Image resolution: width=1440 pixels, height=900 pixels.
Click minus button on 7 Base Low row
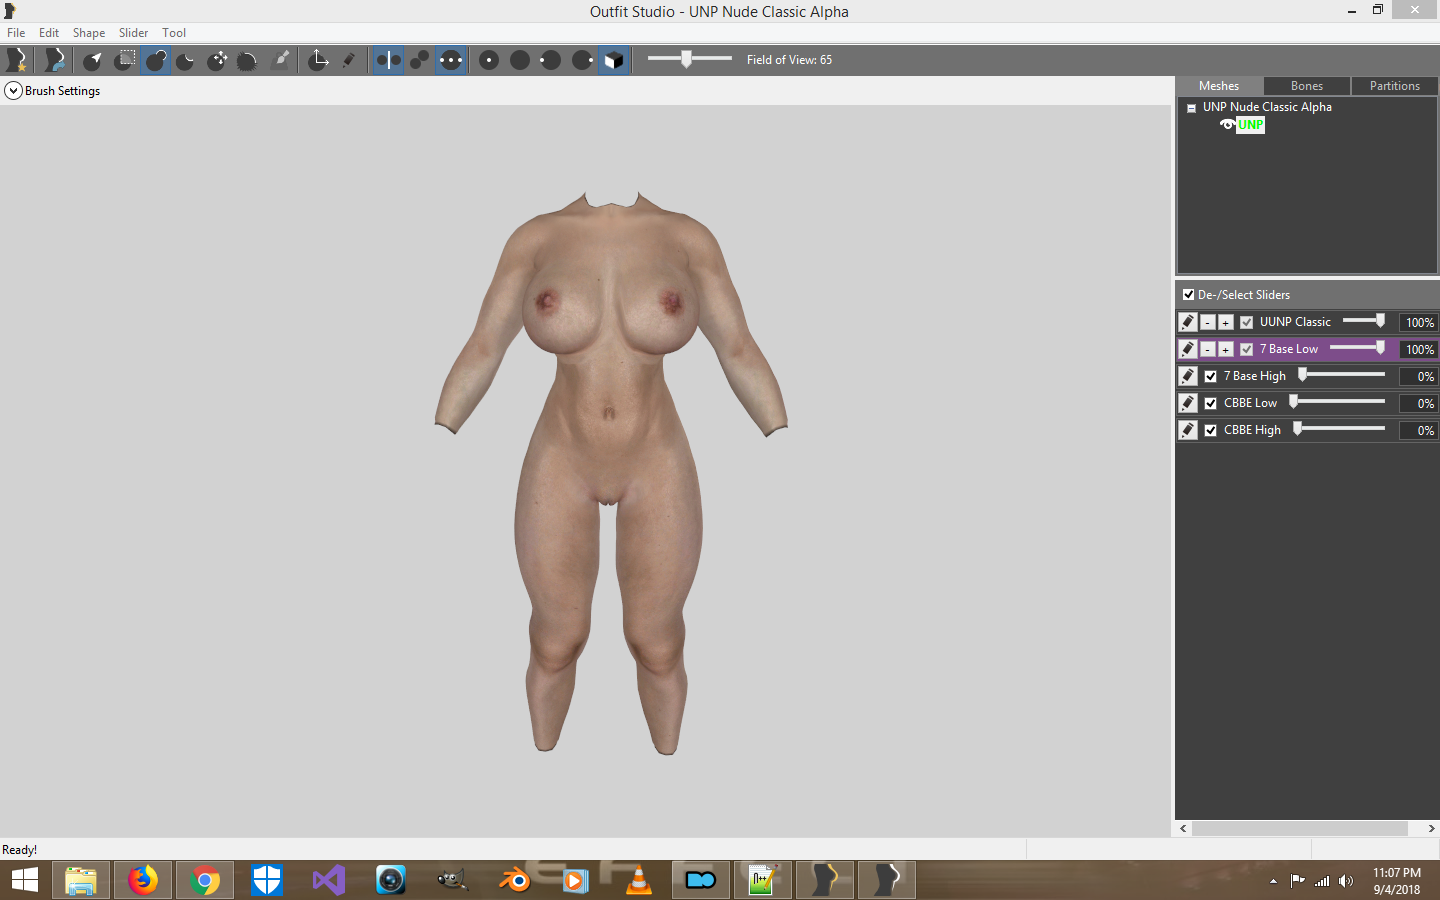point(1208,350)
